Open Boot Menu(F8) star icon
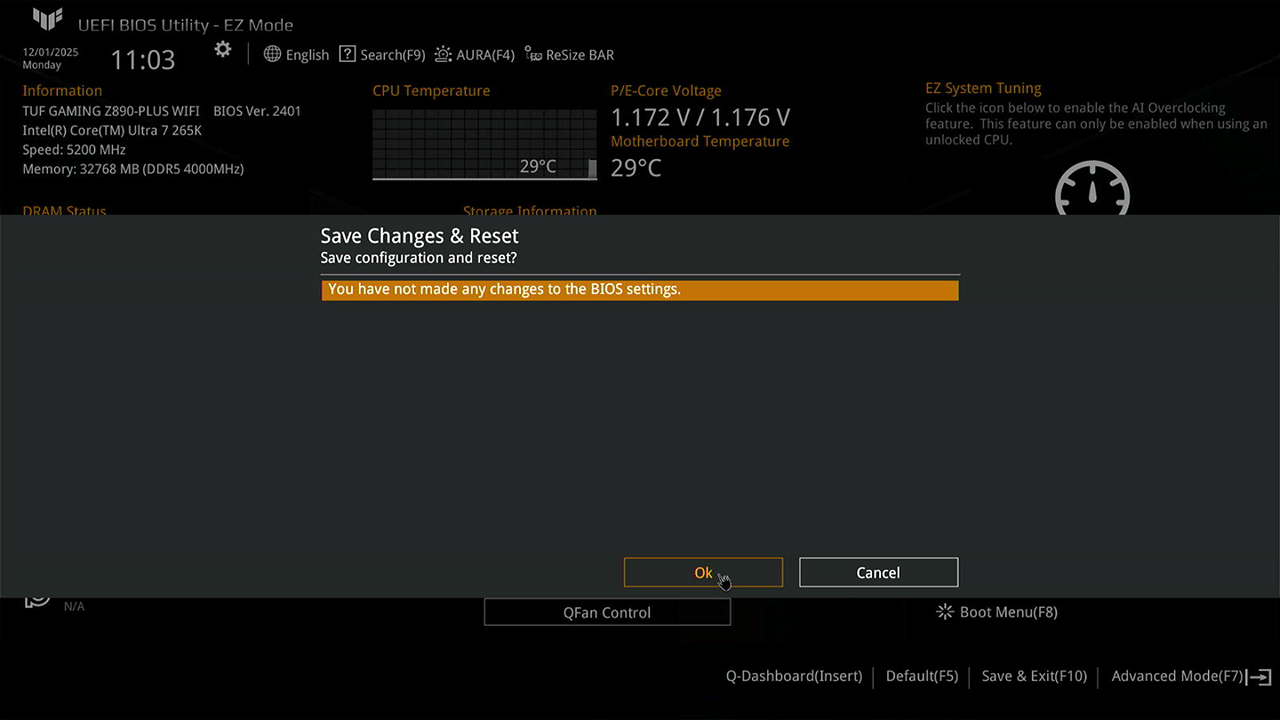 point(944,611)
